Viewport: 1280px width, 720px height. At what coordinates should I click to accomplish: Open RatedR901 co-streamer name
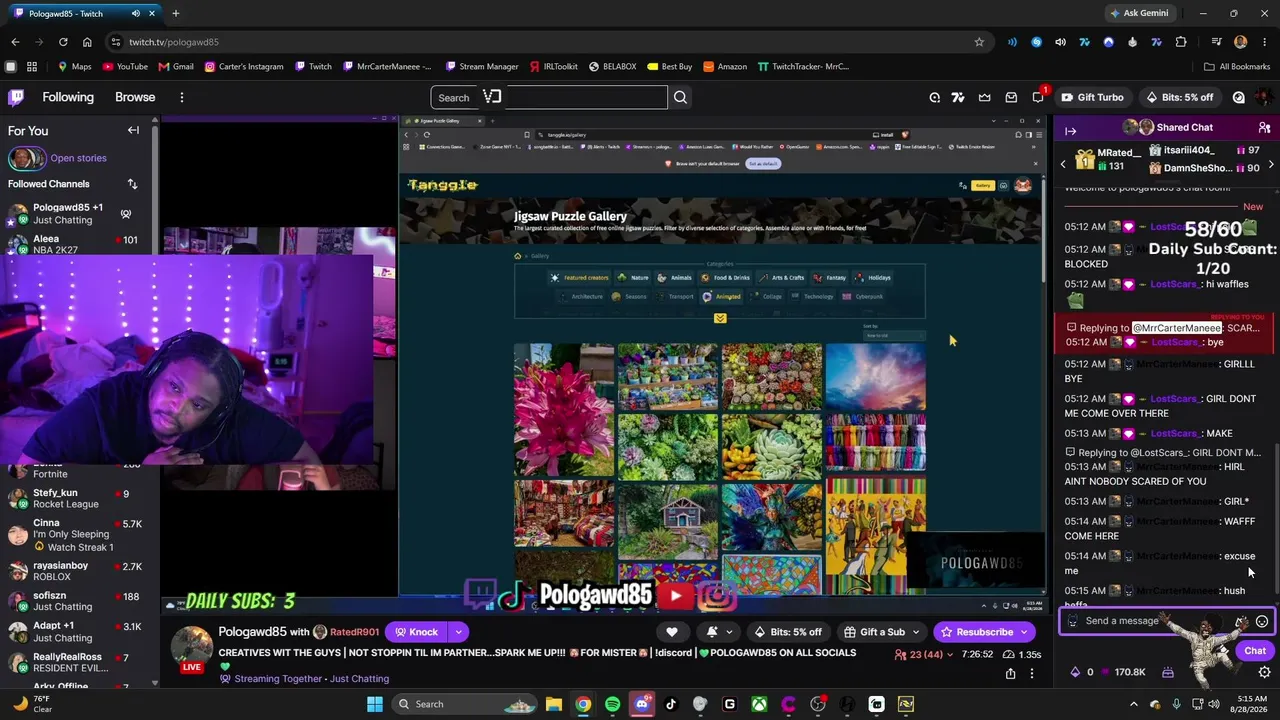(x=355, y=632)
